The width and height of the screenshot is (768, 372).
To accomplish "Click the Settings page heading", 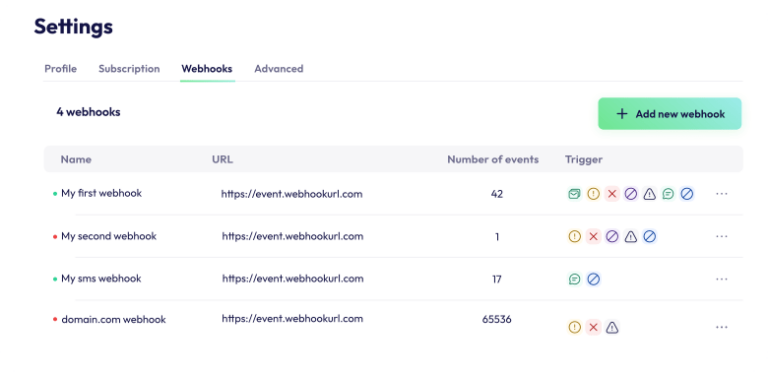I will coord(73,26).
